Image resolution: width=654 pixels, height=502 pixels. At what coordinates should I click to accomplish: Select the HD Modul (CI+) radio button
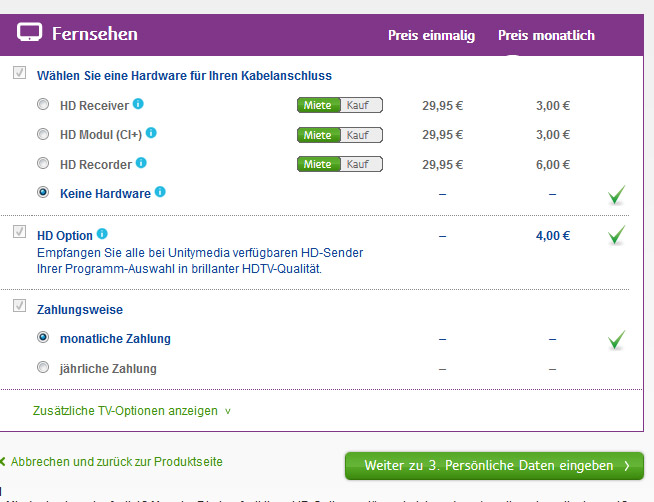click(43, 134)
